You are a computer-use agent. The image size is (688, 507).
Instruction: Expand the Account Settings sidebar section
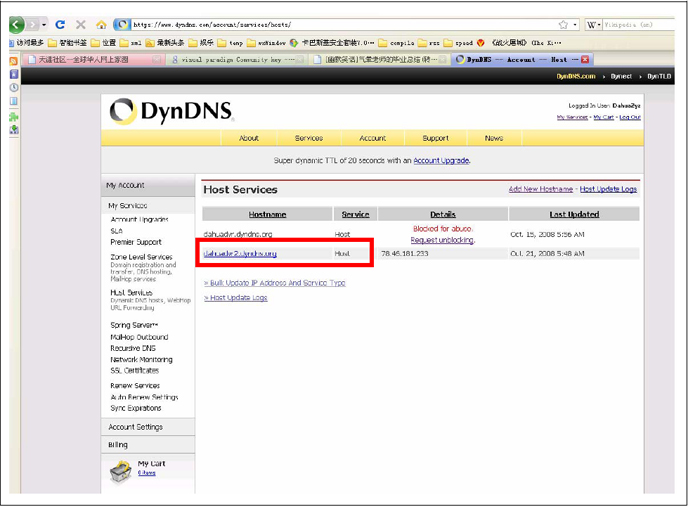pos(148,427)
